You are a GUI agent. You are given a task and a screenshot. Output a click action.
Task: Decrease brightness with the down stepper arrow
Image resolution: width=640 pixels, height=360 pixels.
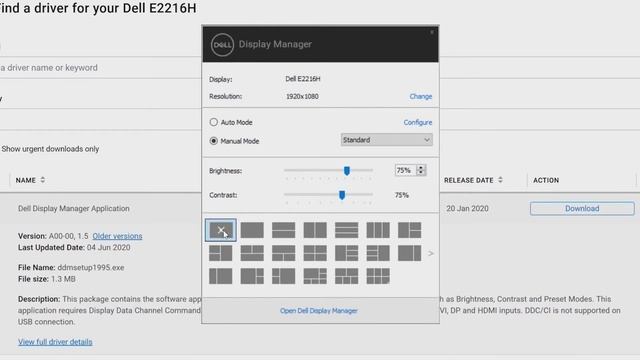(x=421, y=173)
